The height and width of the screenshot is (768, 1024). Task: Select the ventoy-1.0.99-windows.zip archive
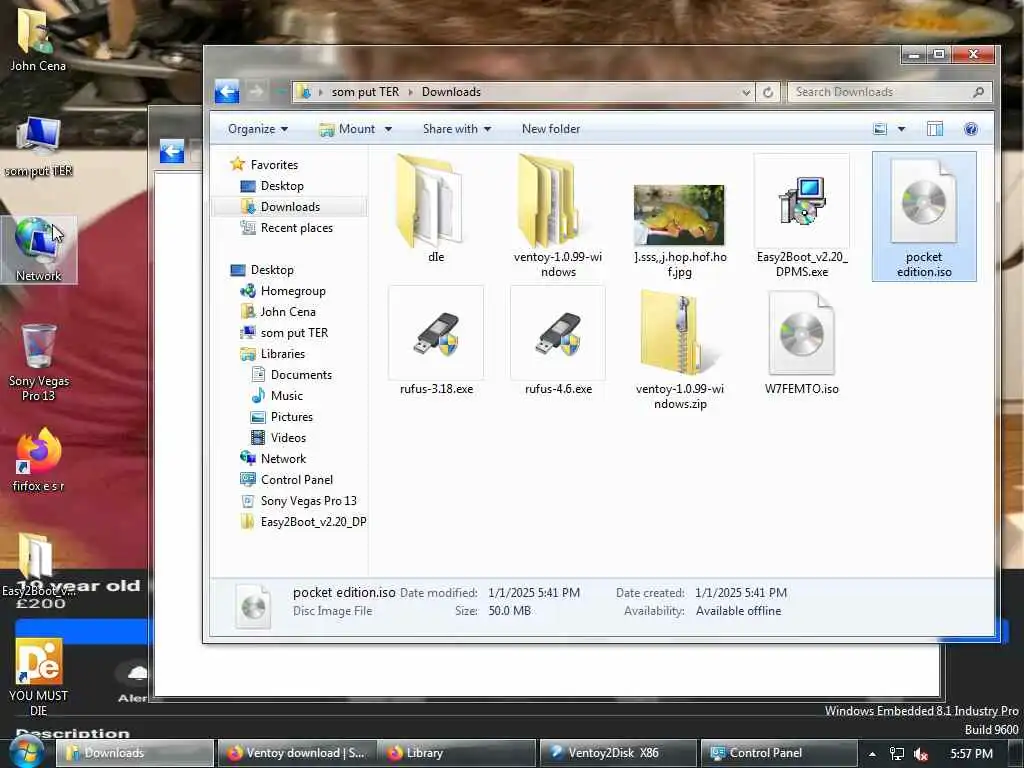pos(679,349)
